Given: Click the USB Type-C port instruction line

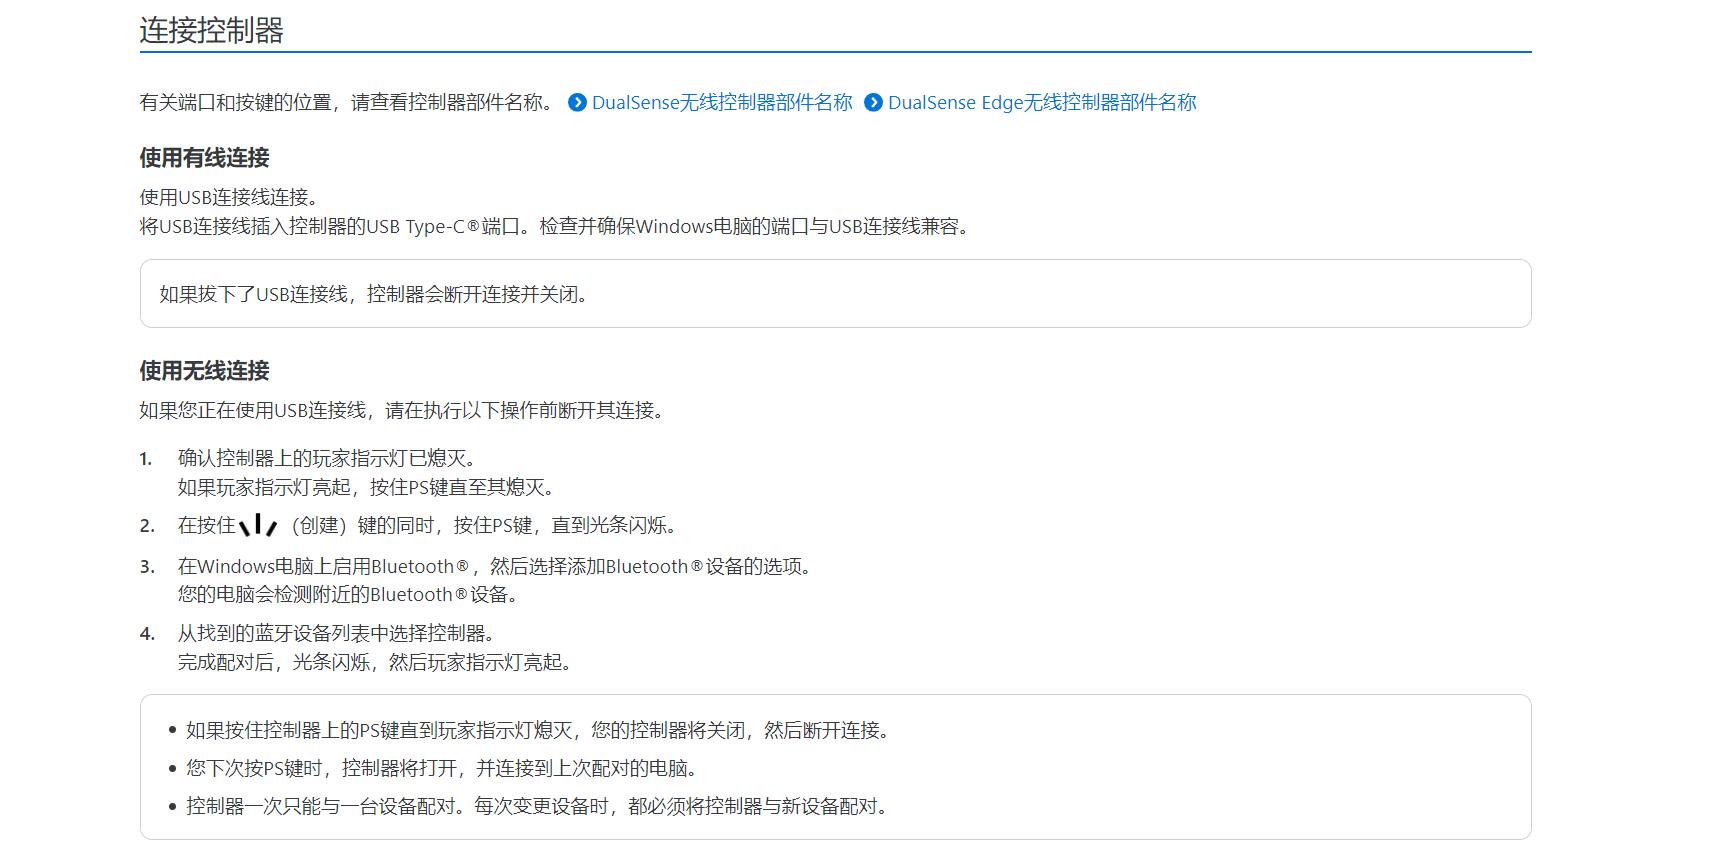Looking at the screenshot, I should click(x=554, y=227).
